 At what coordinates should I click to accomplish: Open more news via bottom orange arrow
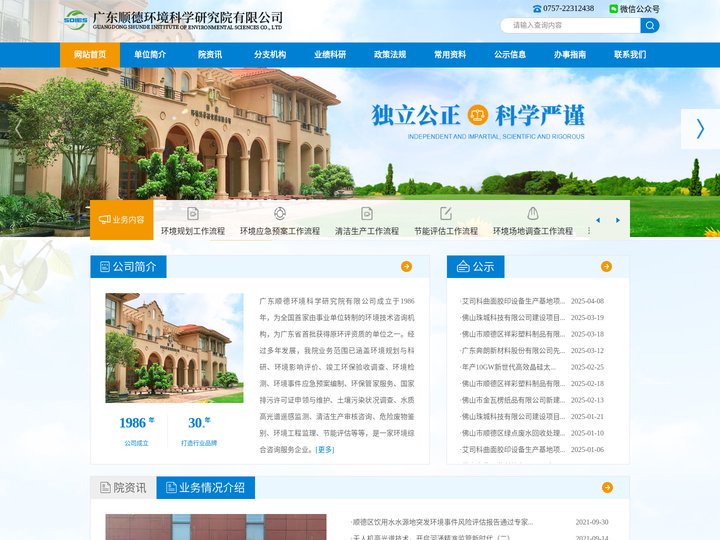tap(607, 488)
